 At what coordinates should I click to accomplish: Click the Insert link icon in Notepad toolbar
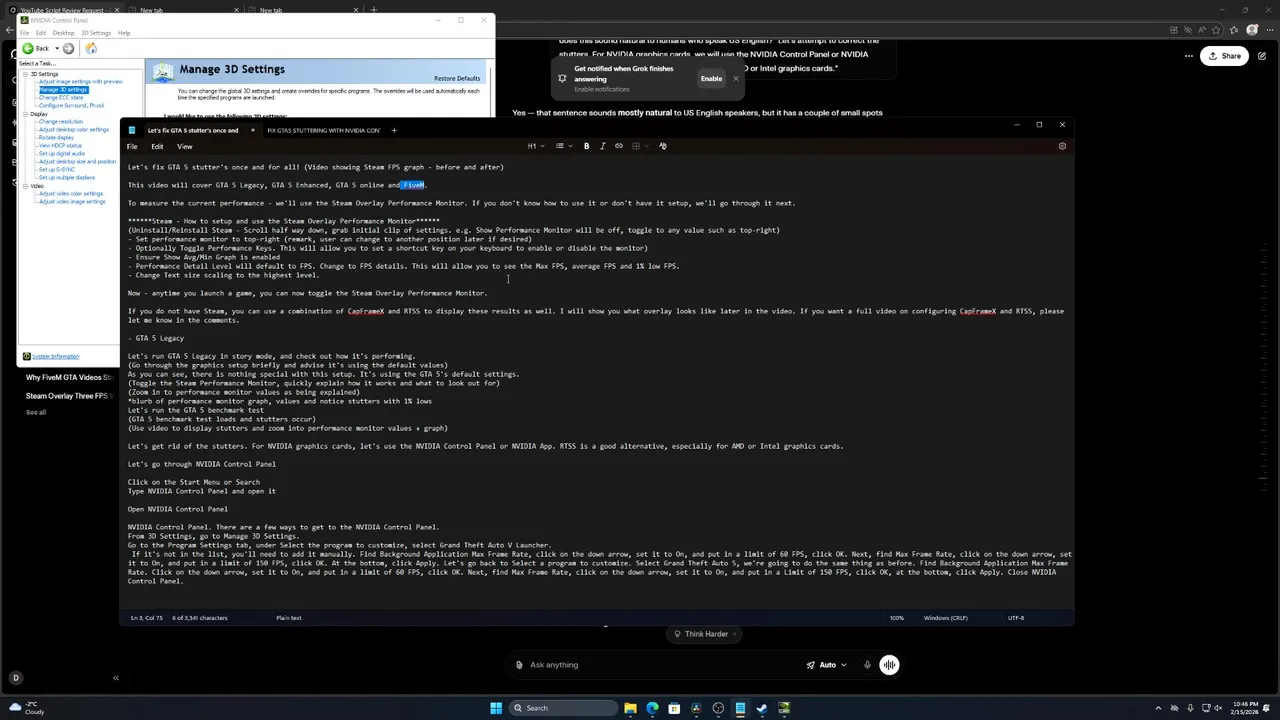pos(619,146)
